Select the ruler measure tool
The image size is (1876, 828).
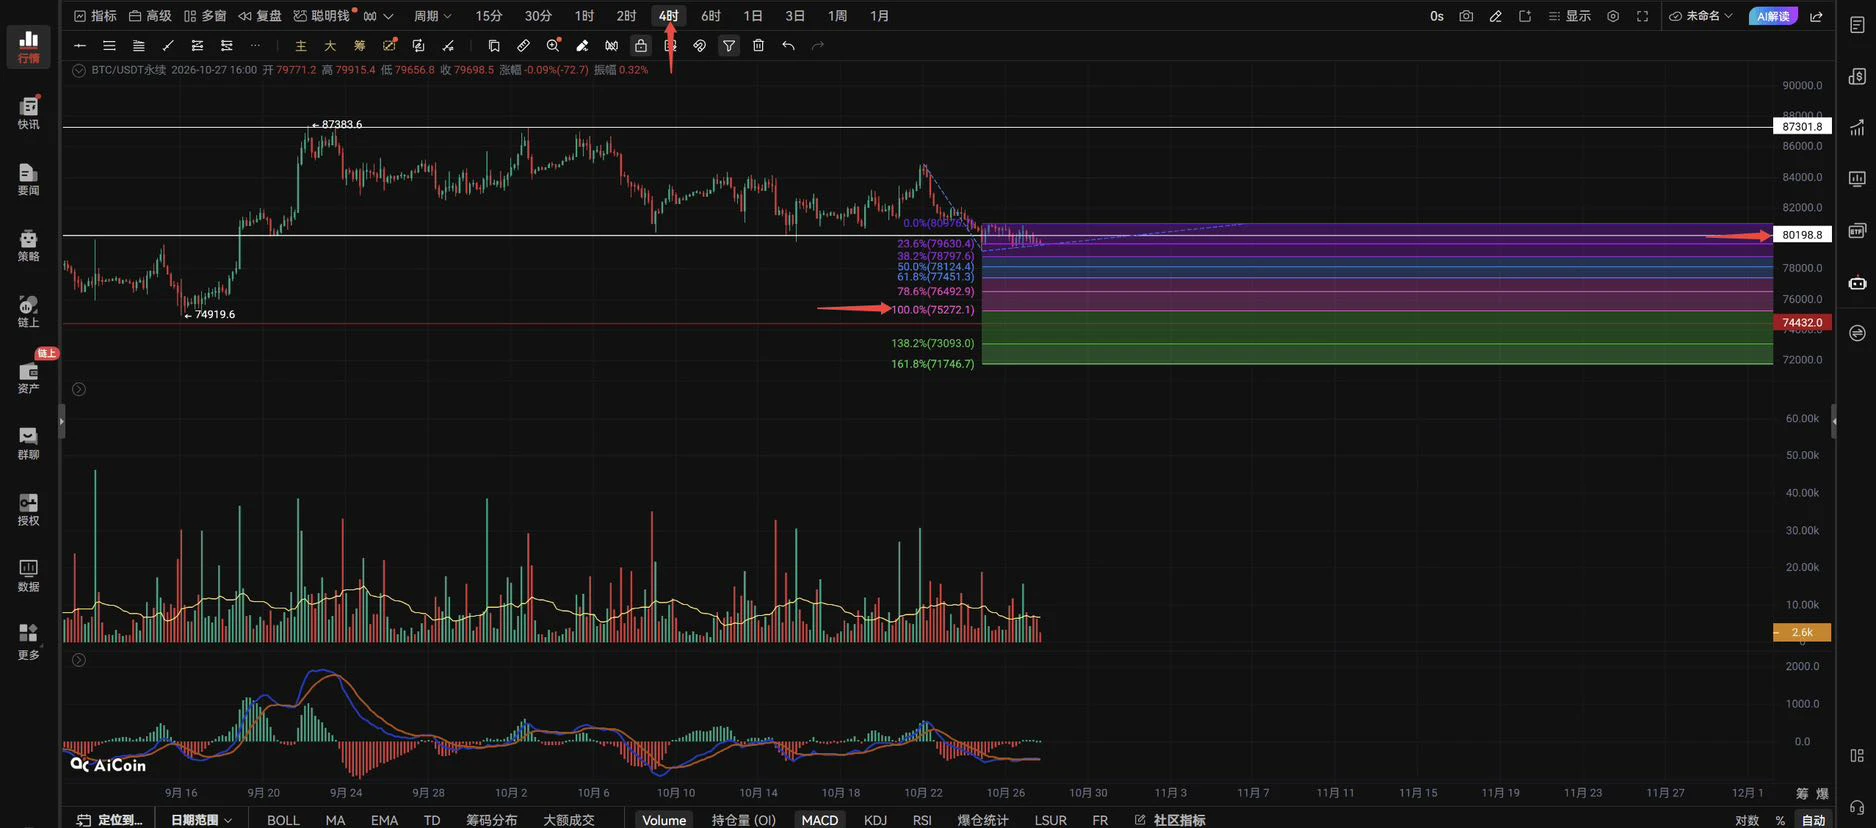523,45
